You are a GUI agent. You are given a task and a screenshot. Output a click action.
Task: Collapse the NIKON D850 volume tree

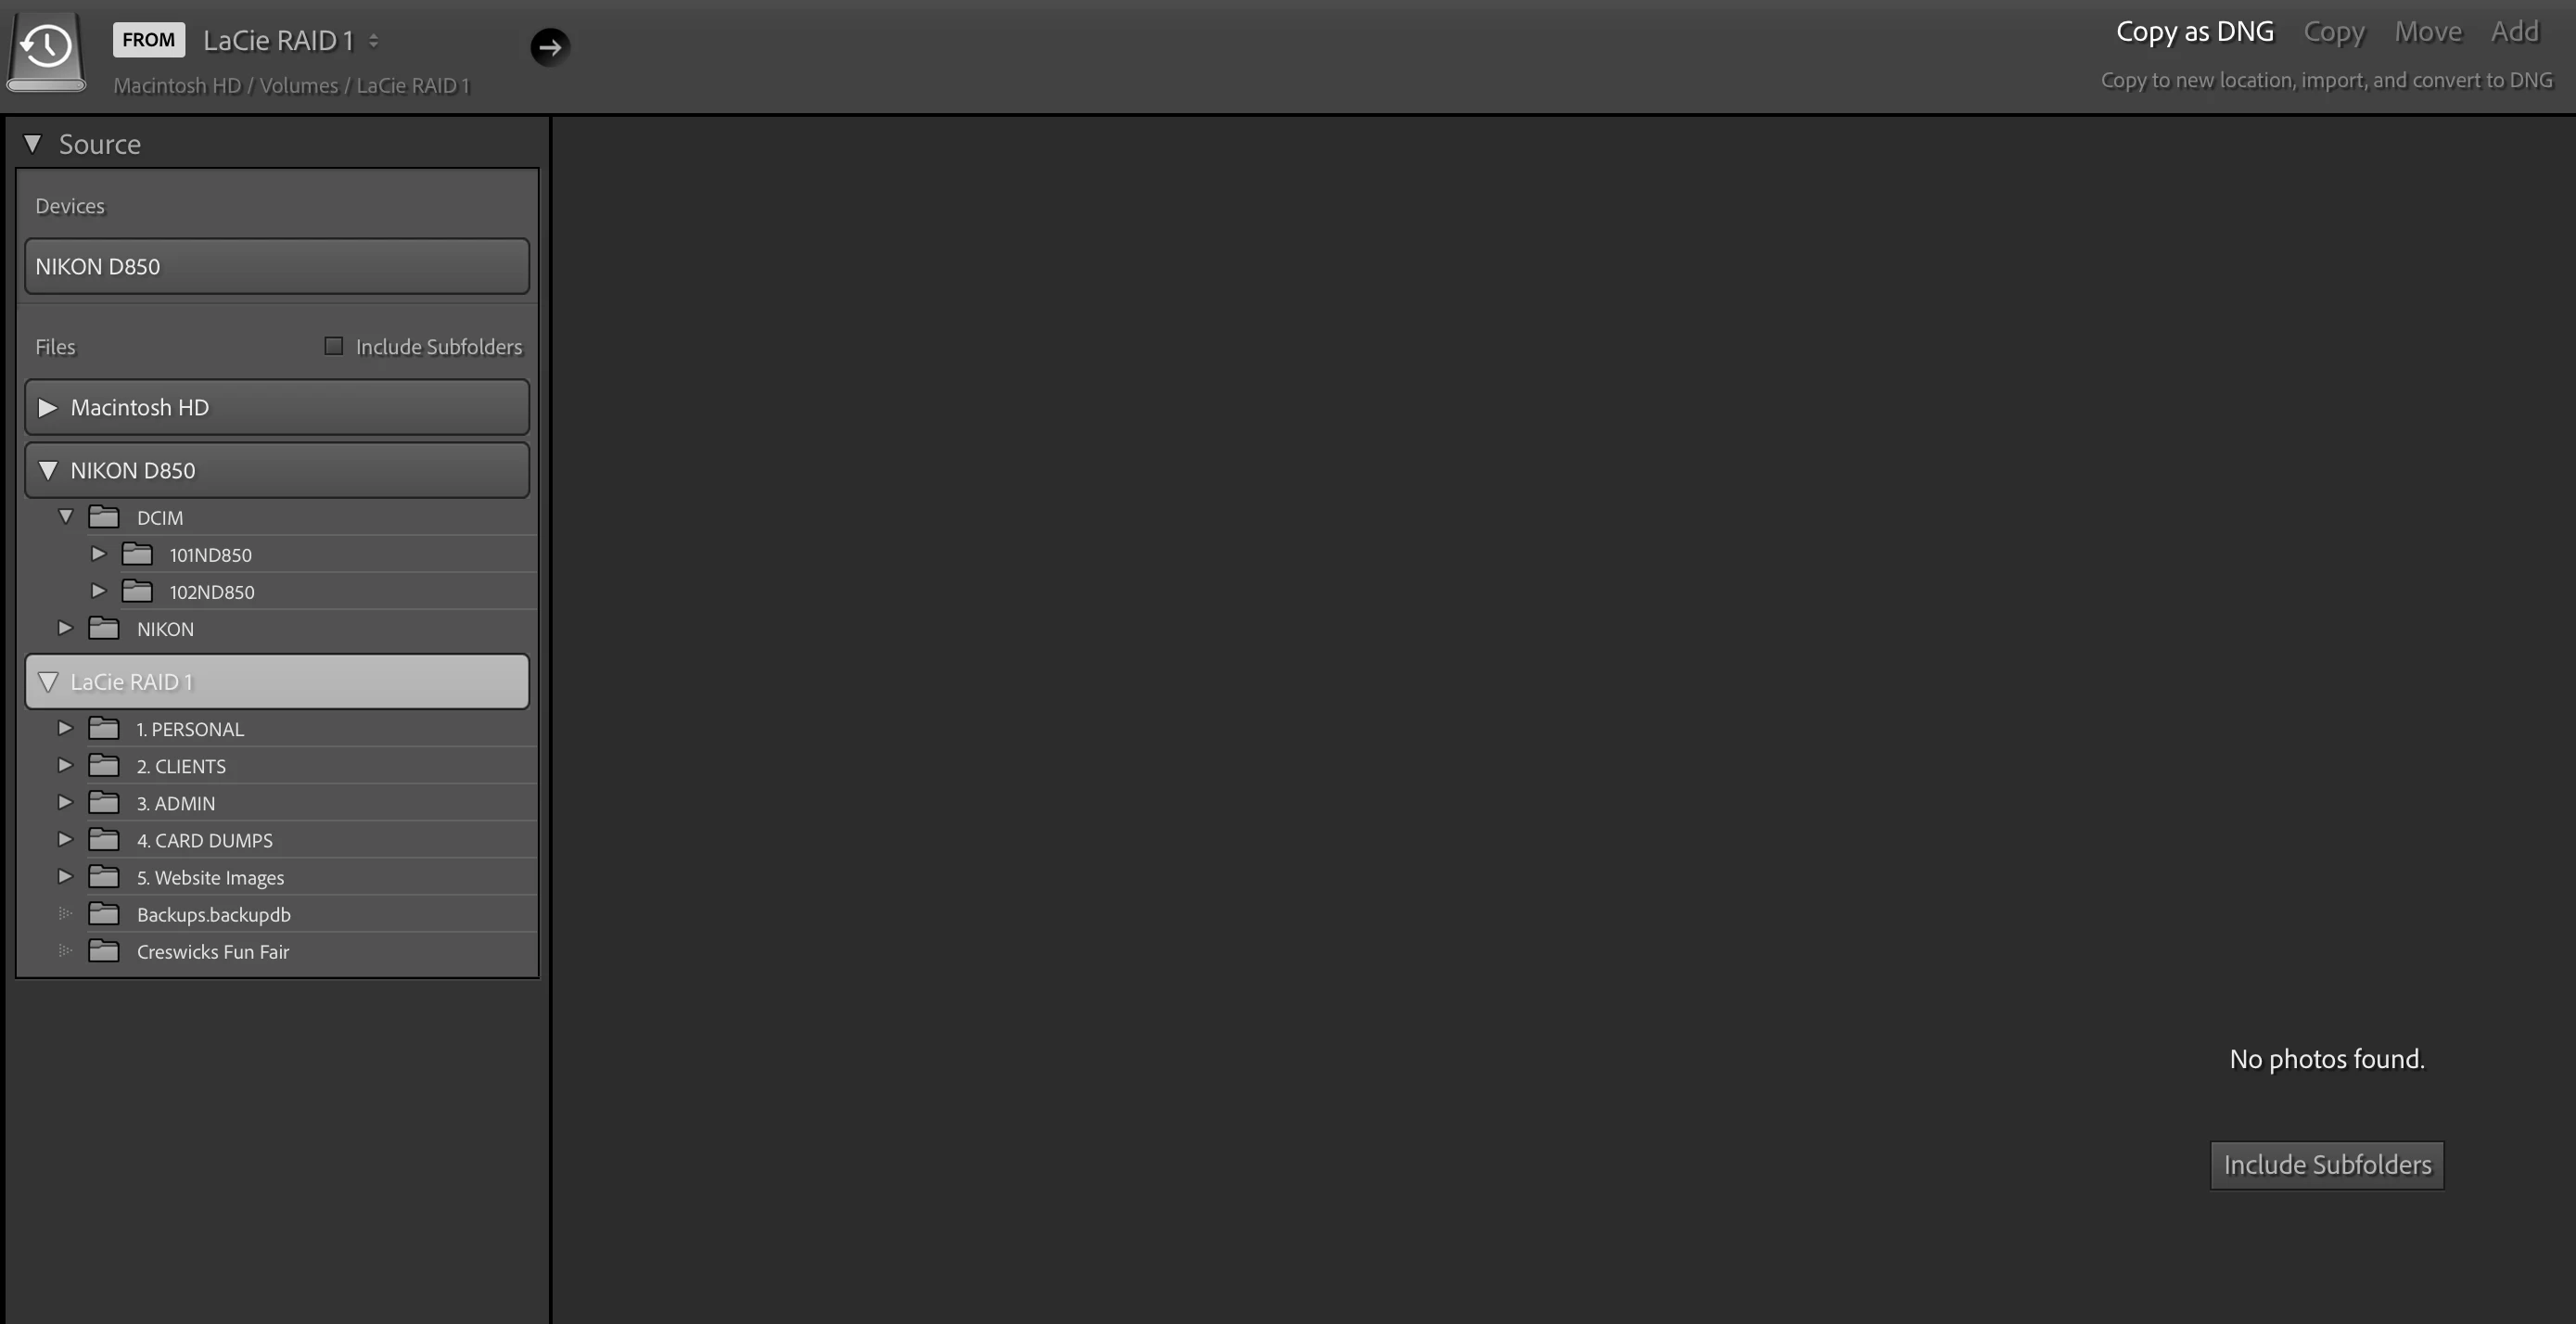47,470
